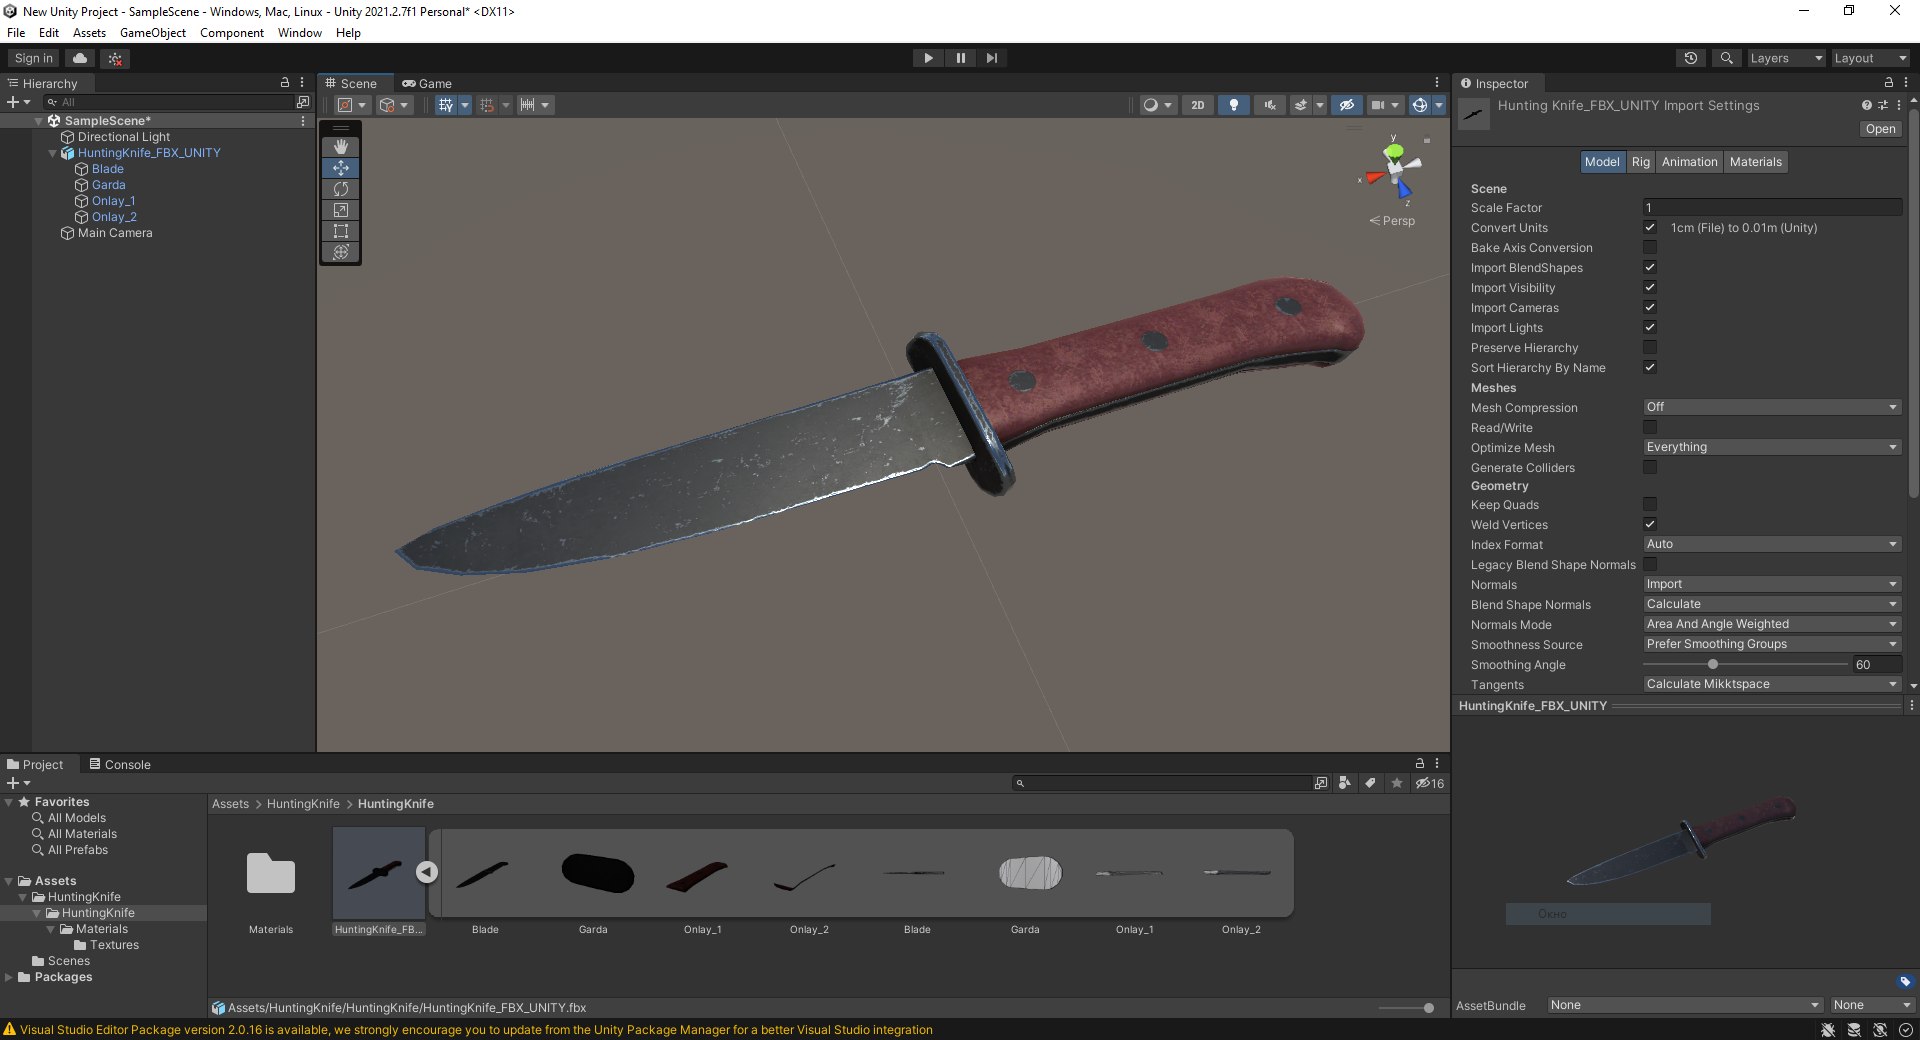Select the Move tool
Screen dimensions: 1920x1040
click(x=341, y=168)
